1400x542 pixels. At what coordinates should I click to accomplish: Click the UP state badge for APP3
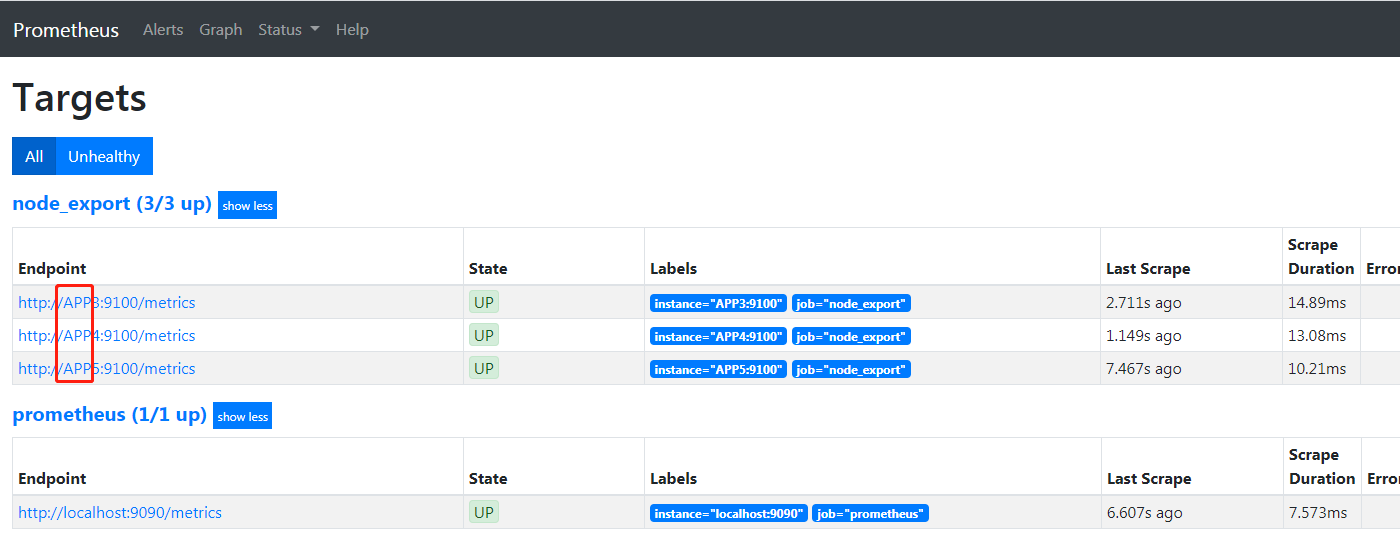(484, 302)
